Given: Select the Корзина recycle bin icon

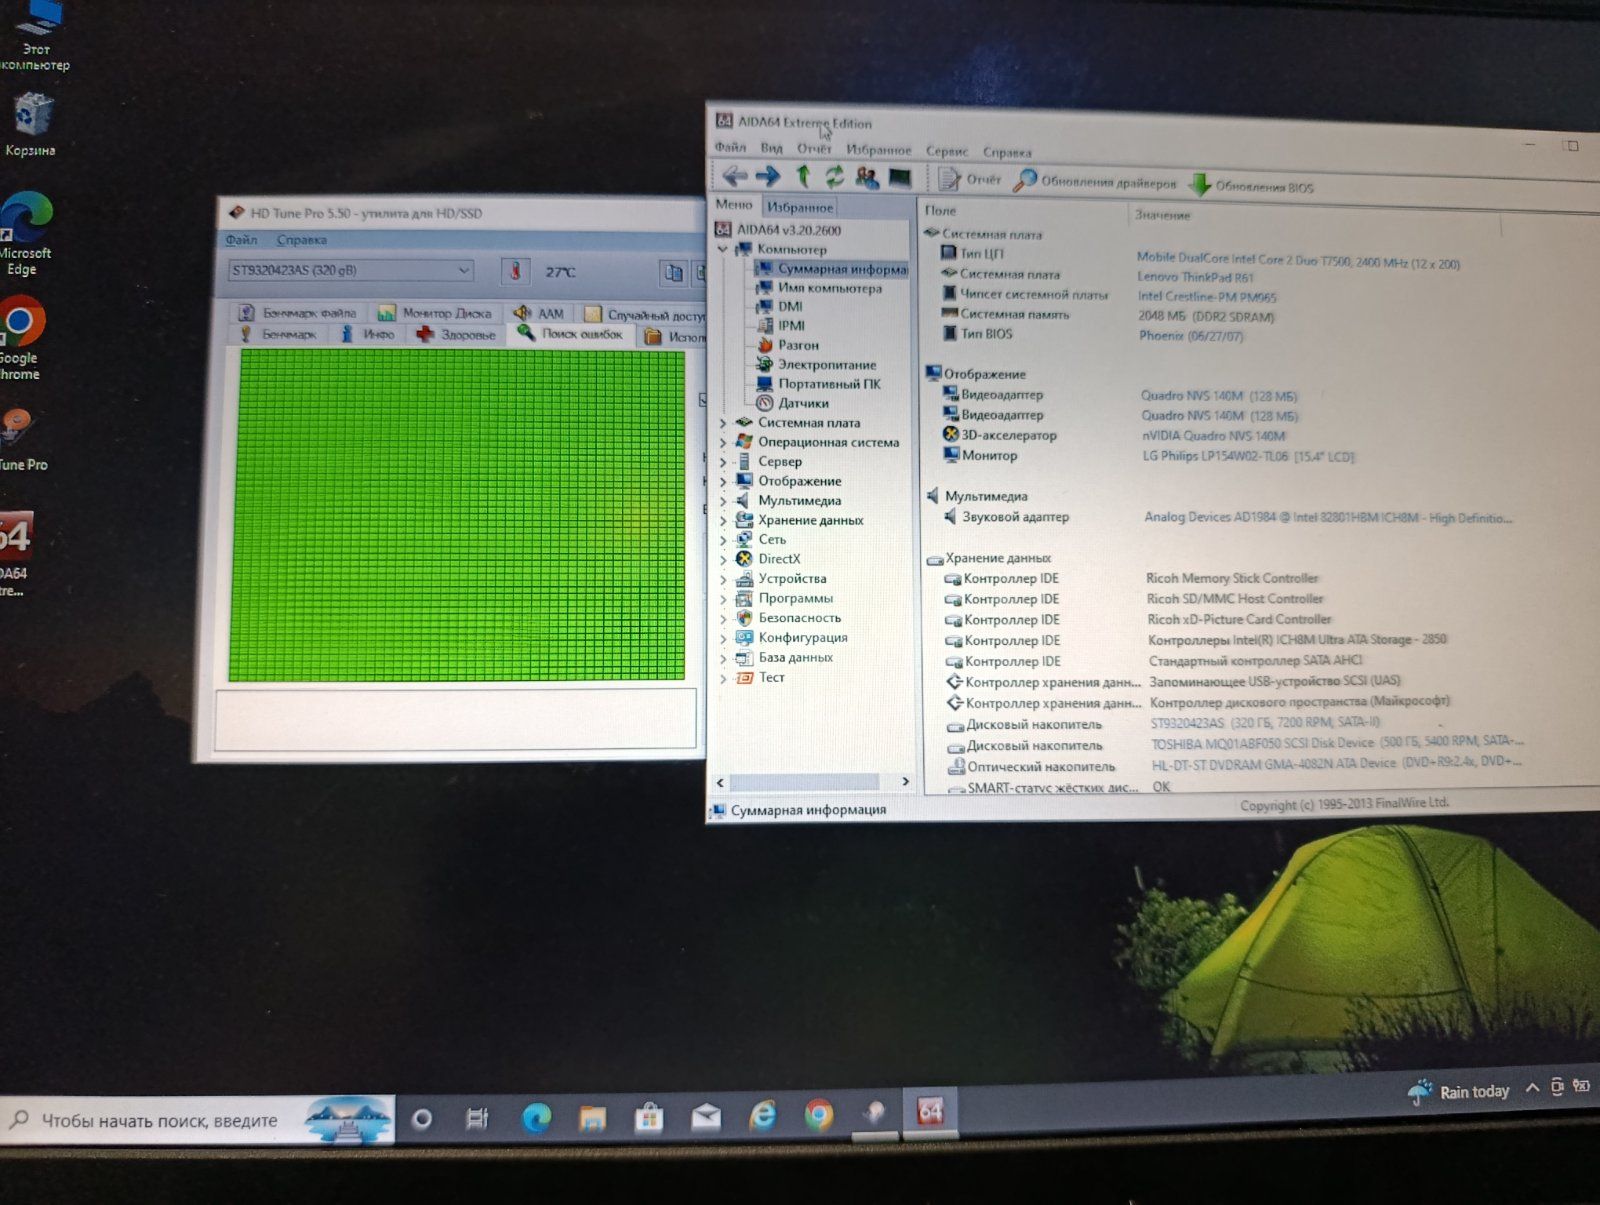Looking at the screenshot, I should (x=30, y=124).
